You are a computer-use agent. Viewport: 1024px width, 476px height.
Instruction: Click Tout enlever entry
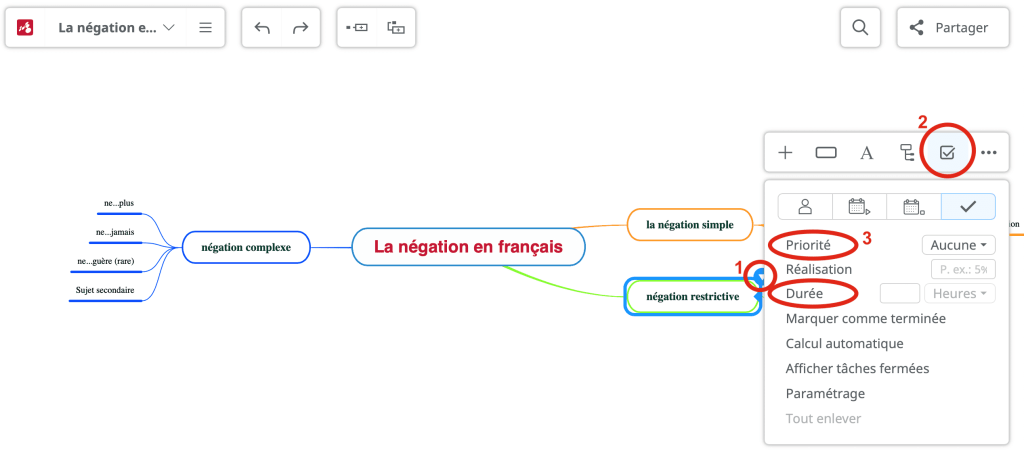point(824,419)
